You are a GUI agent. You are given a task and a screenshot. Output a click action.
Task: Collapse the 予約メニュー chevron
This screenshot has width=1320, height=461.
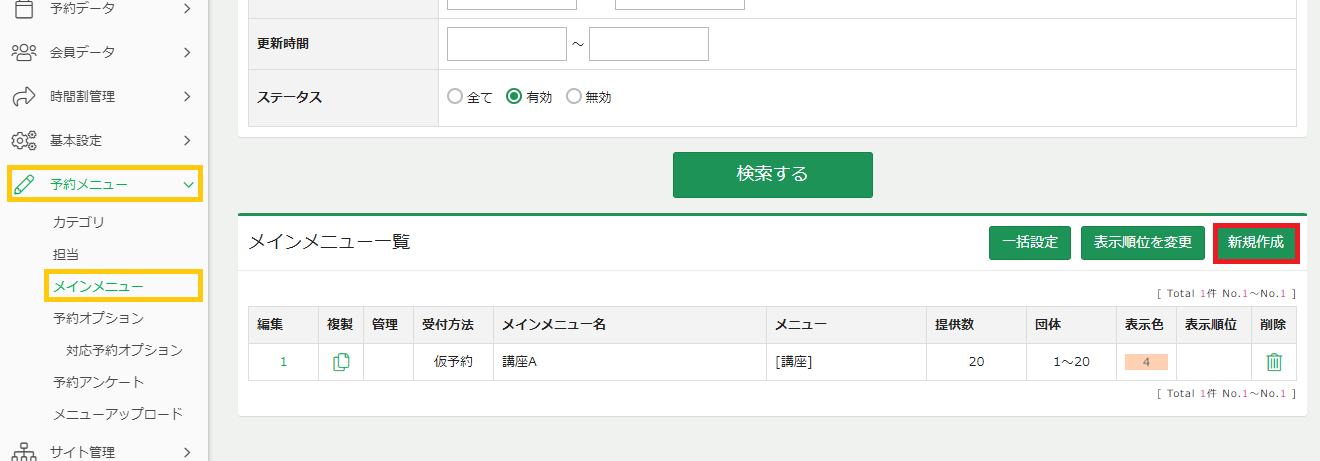[x=188, y=184]
